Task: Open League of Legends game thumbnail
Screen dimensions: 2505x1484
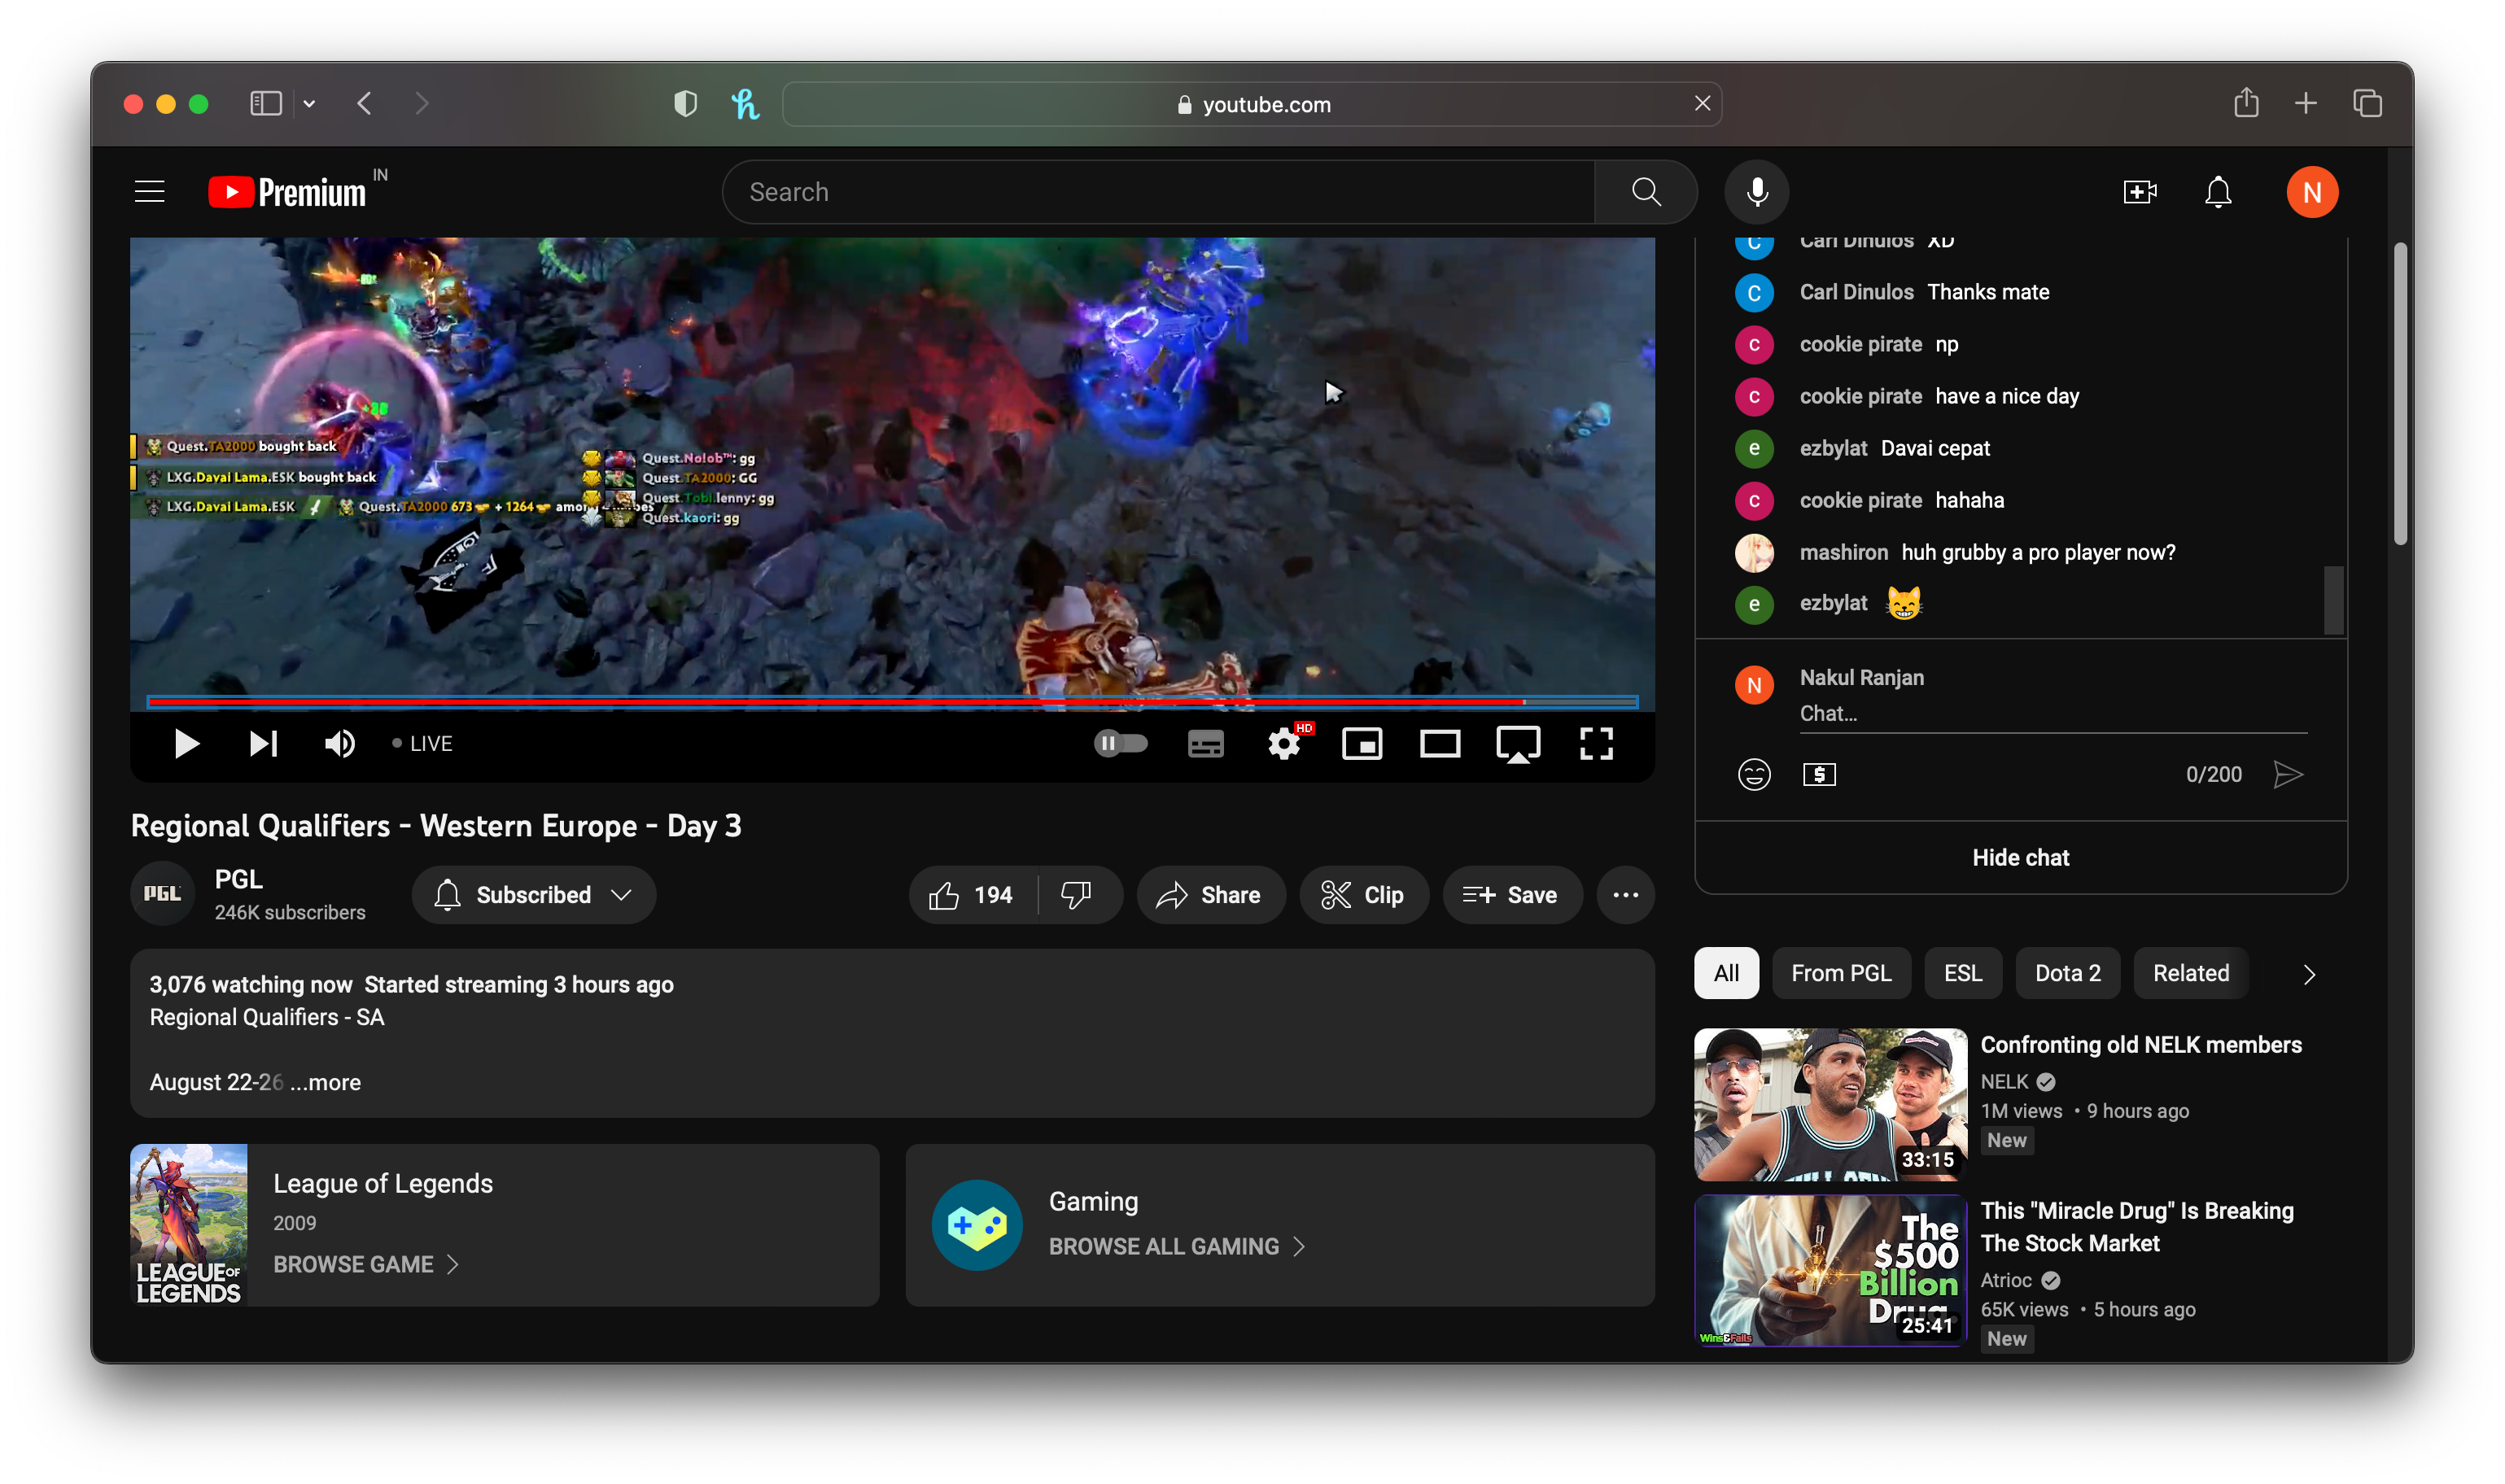Action: pyautogui.click(x=188, y=1224)
